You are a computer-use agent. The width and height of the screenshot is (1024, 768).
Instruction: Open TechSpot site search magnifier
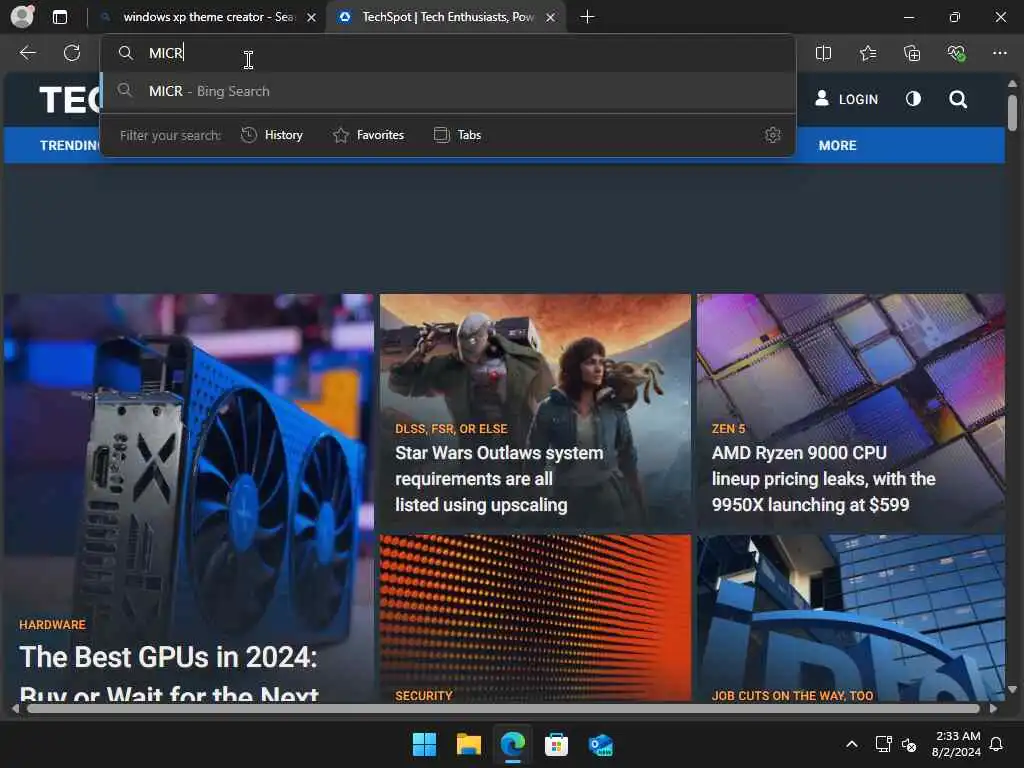[x=958, y=99]
